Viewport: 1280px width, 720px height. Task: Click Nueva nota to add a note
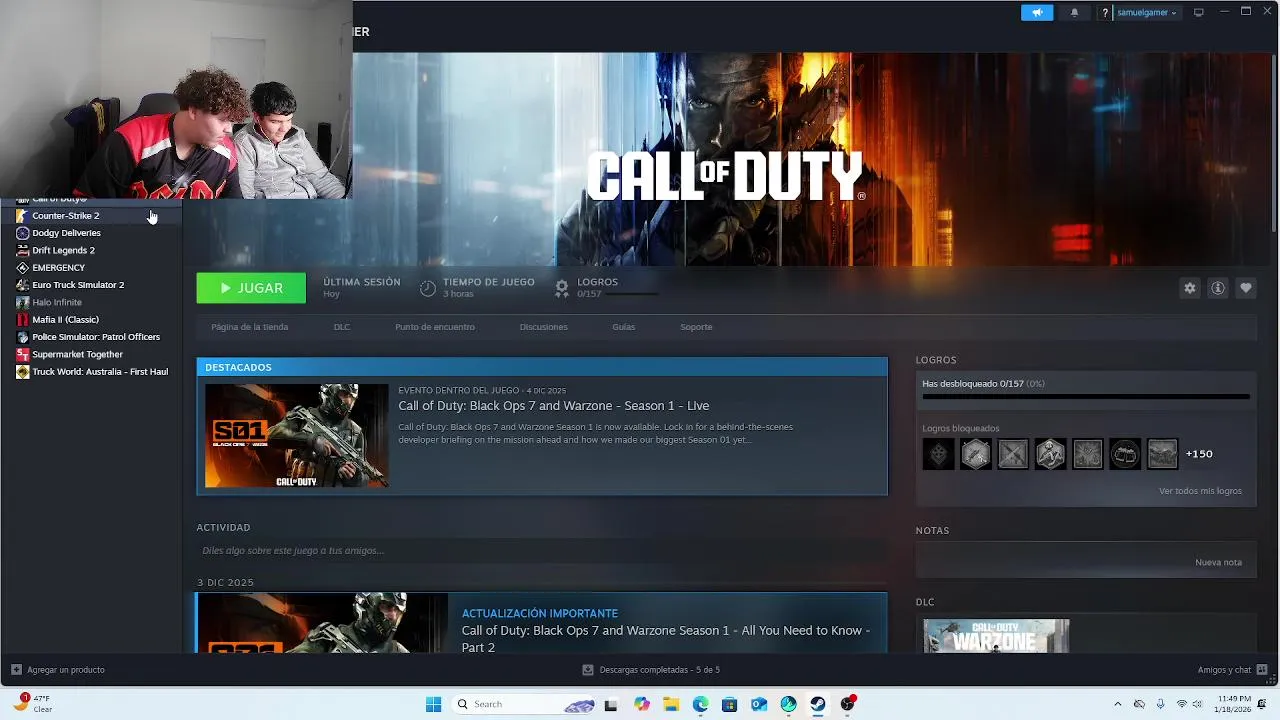pyautogui.click(x=1218, y=562)
